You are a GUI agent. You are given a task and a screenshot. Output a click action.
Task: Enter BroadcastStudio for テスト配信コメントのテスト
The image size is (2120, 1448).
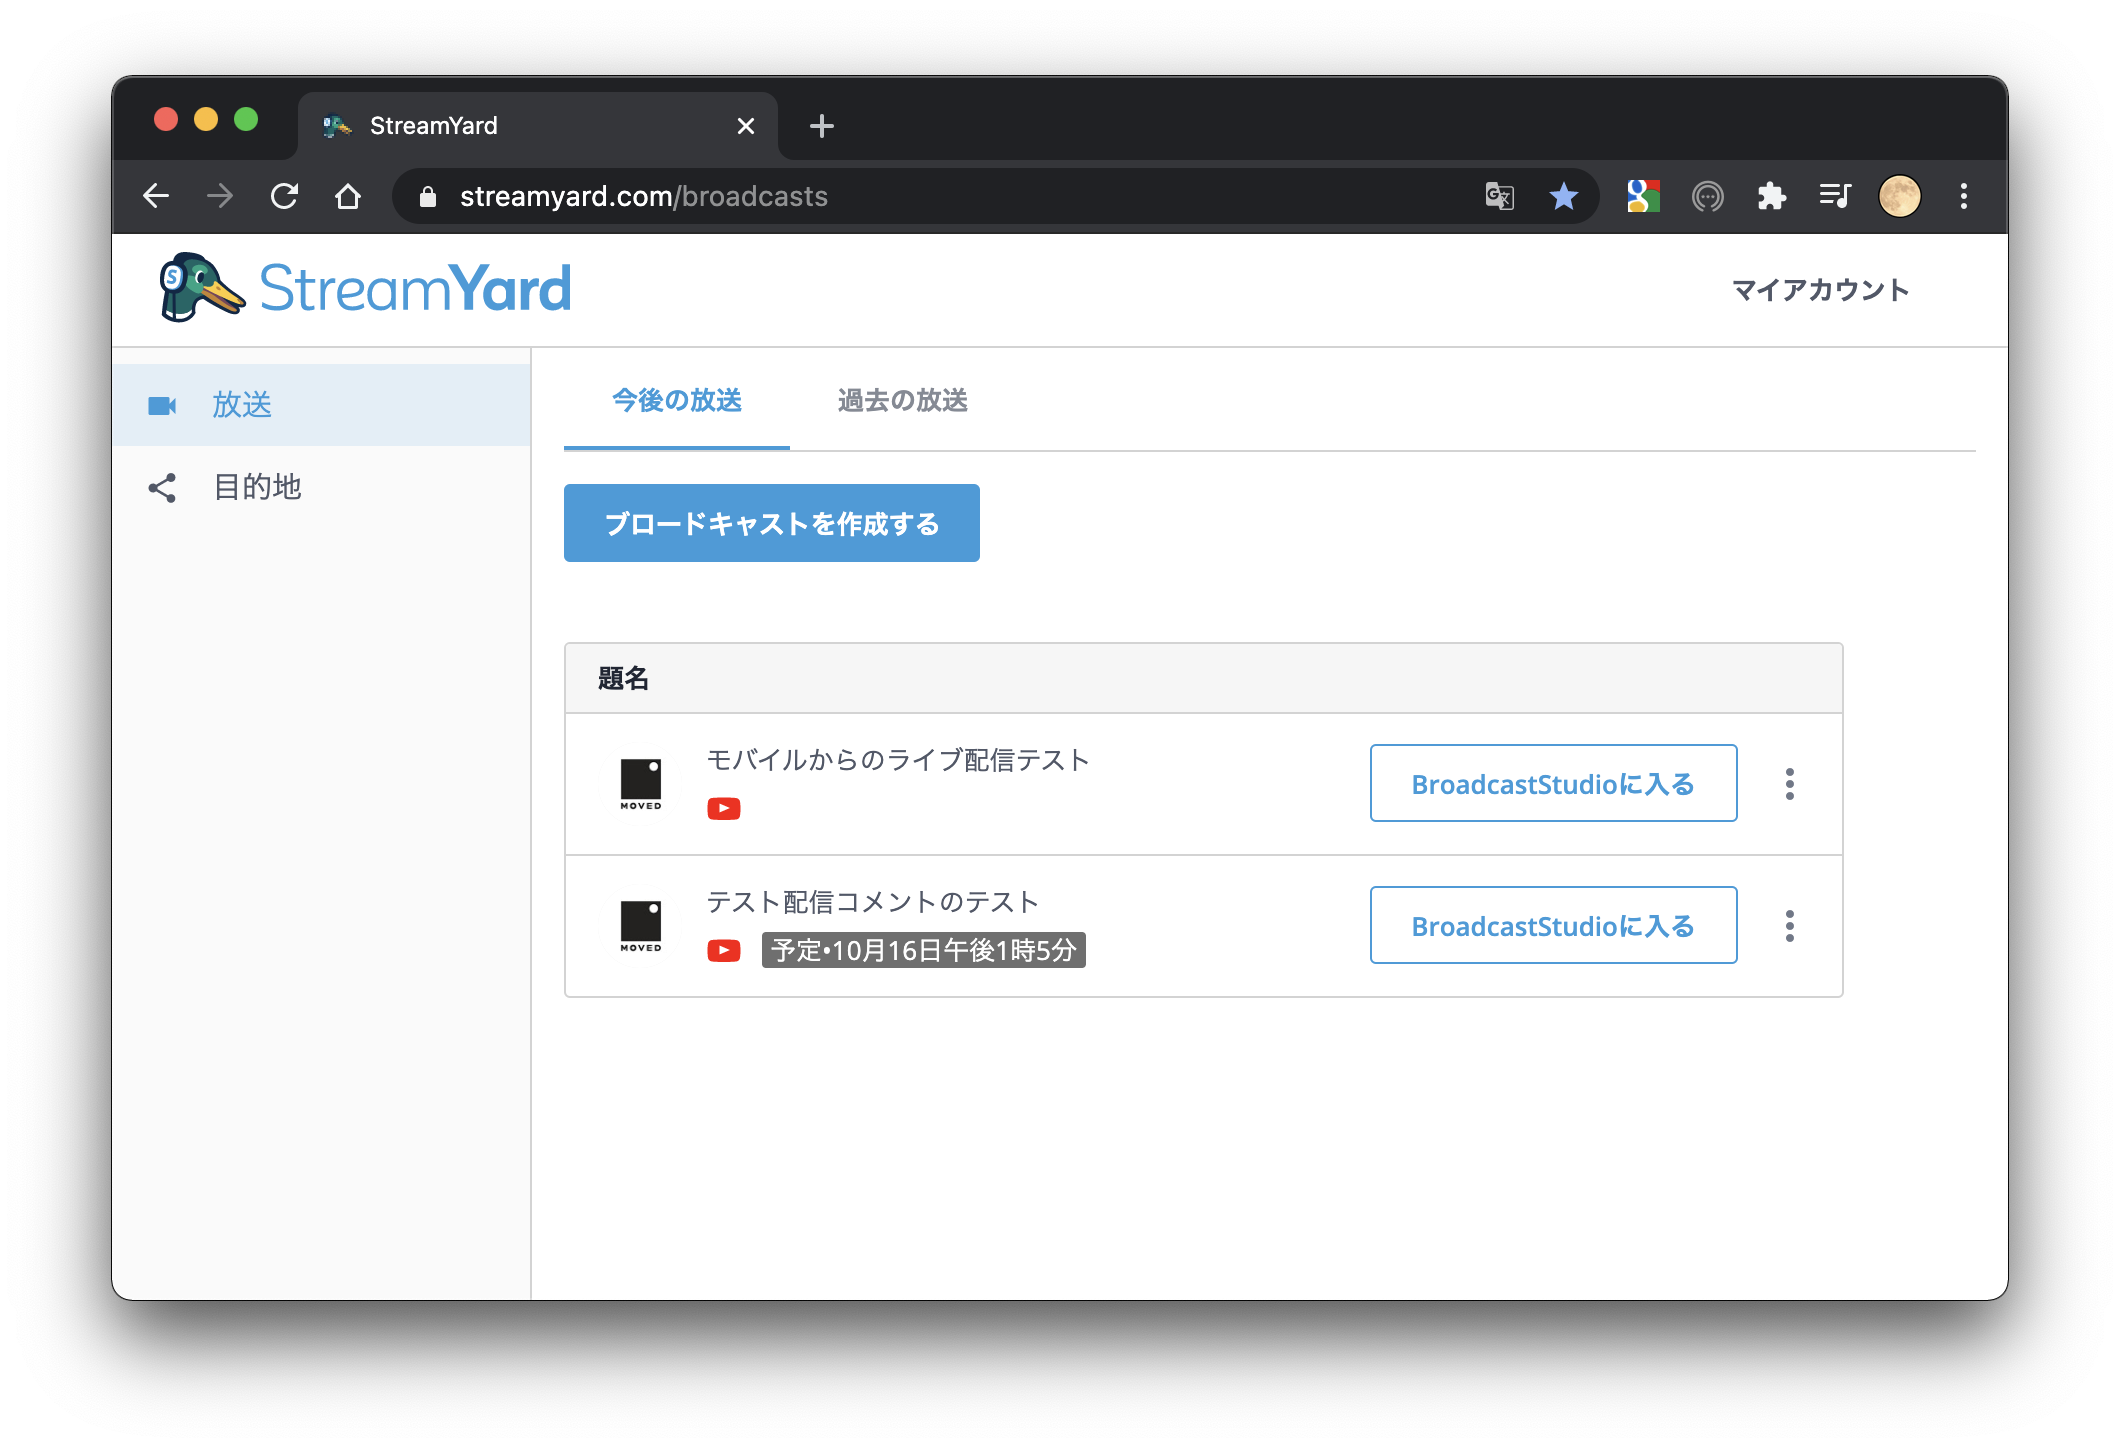[x=1553, y=925]
